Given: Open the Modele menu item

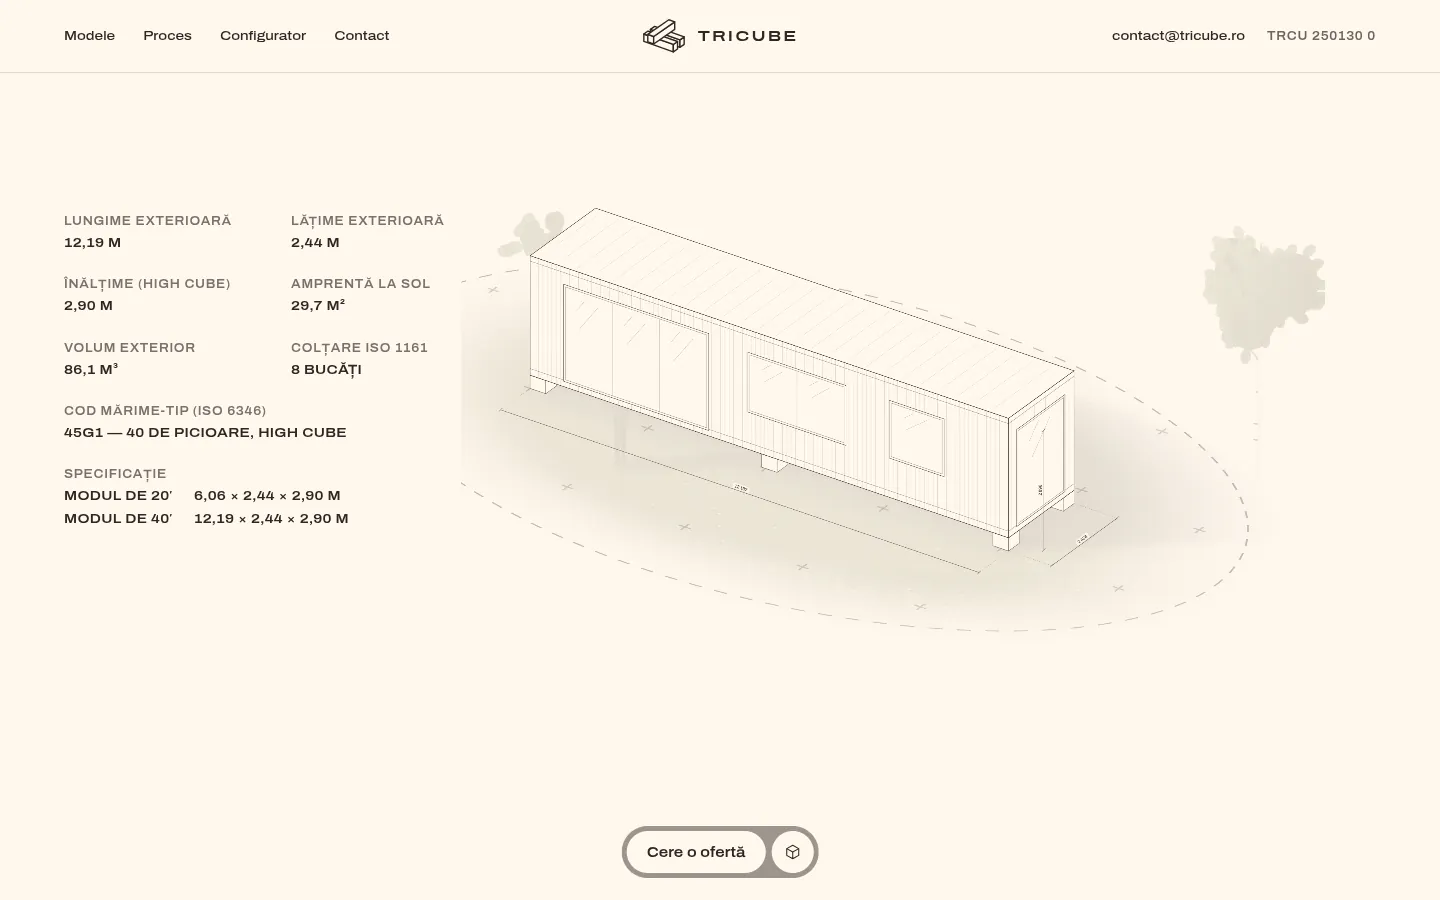Looking at the screenshot, I should (x=89, y=36).
